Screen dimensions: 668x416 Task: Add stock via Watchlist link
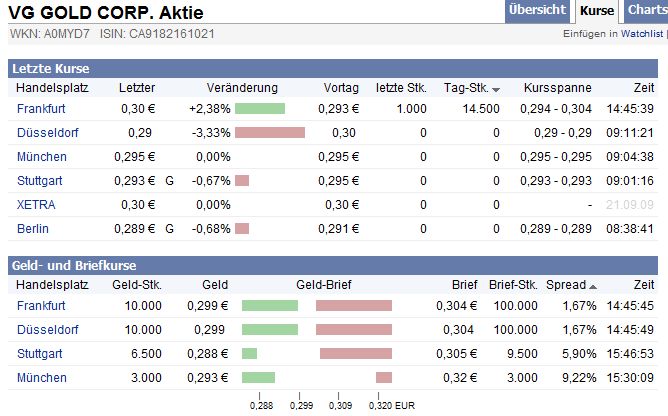(x=641, y=34)
